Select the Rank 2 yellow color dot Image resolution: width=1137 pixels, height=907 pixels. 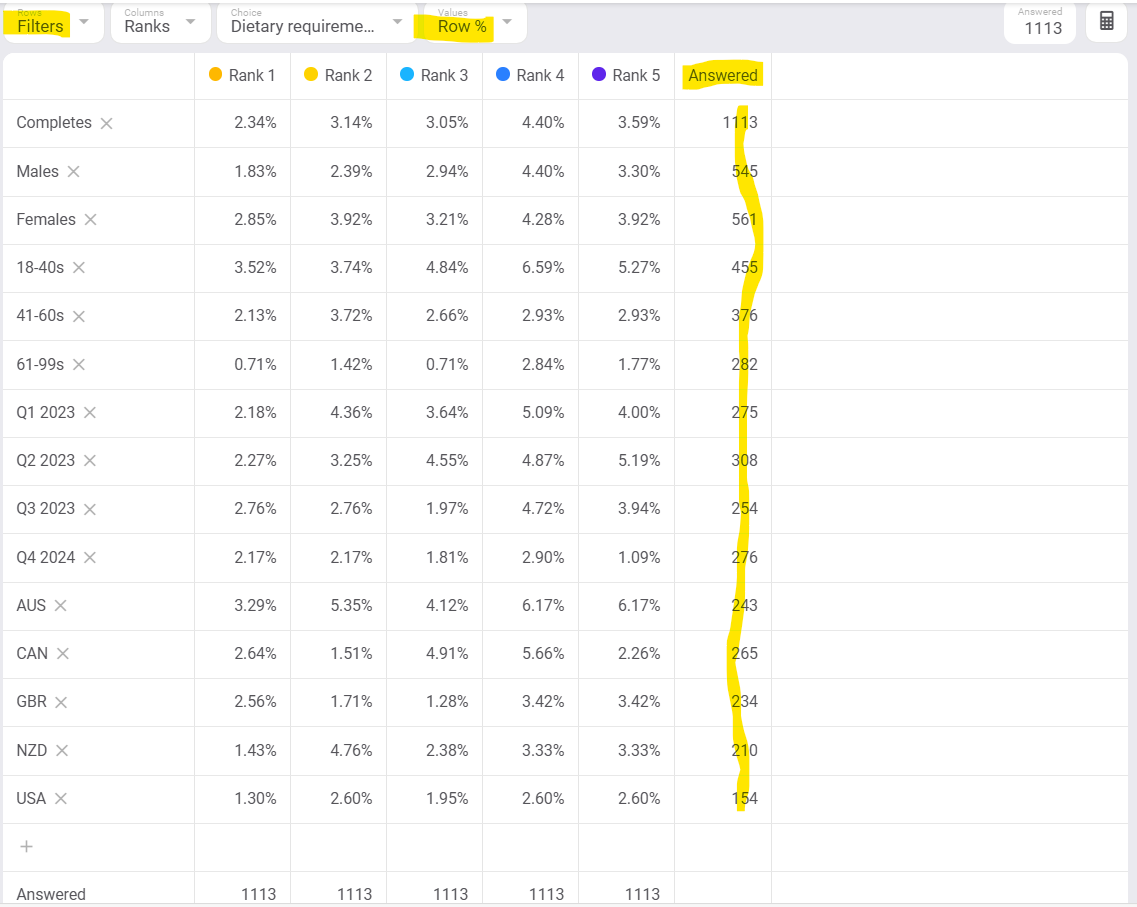[309, 74]
